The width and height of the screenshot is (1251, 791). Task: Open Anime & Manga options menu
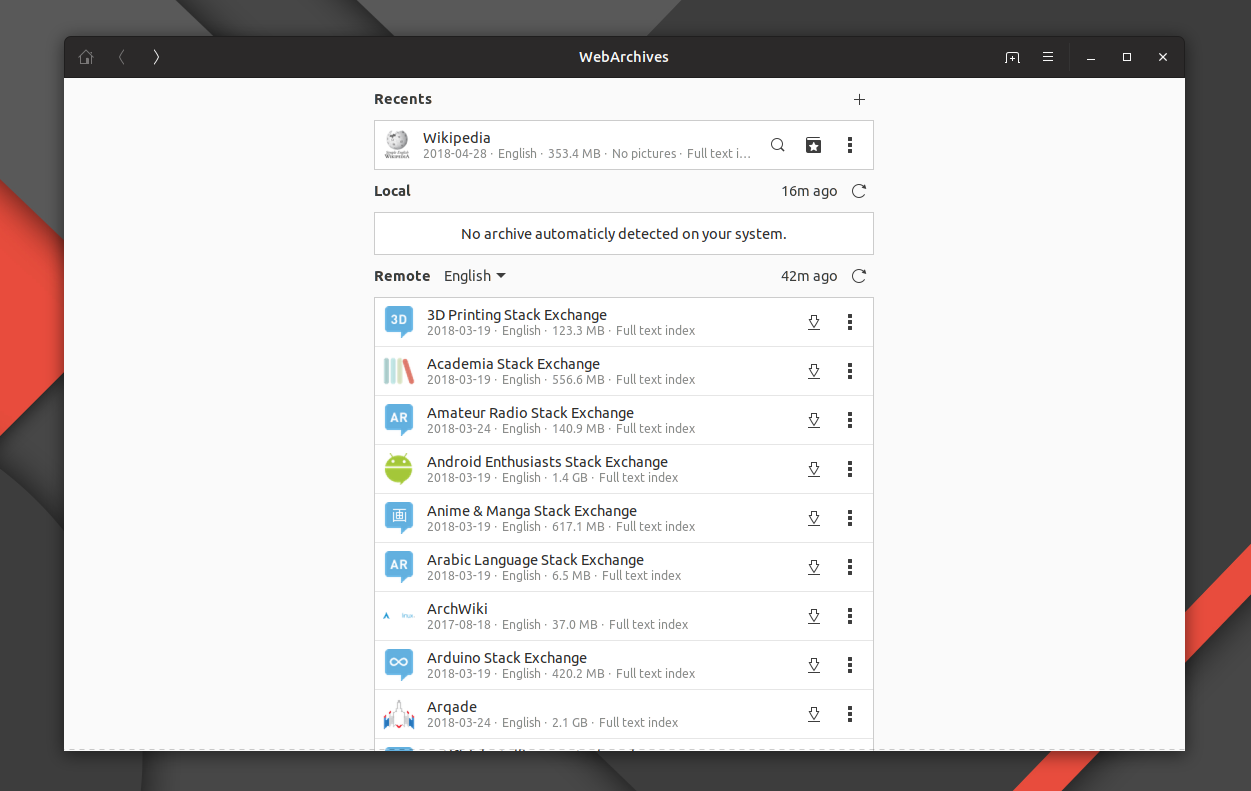pyautogui.click(x=850, y=518)
